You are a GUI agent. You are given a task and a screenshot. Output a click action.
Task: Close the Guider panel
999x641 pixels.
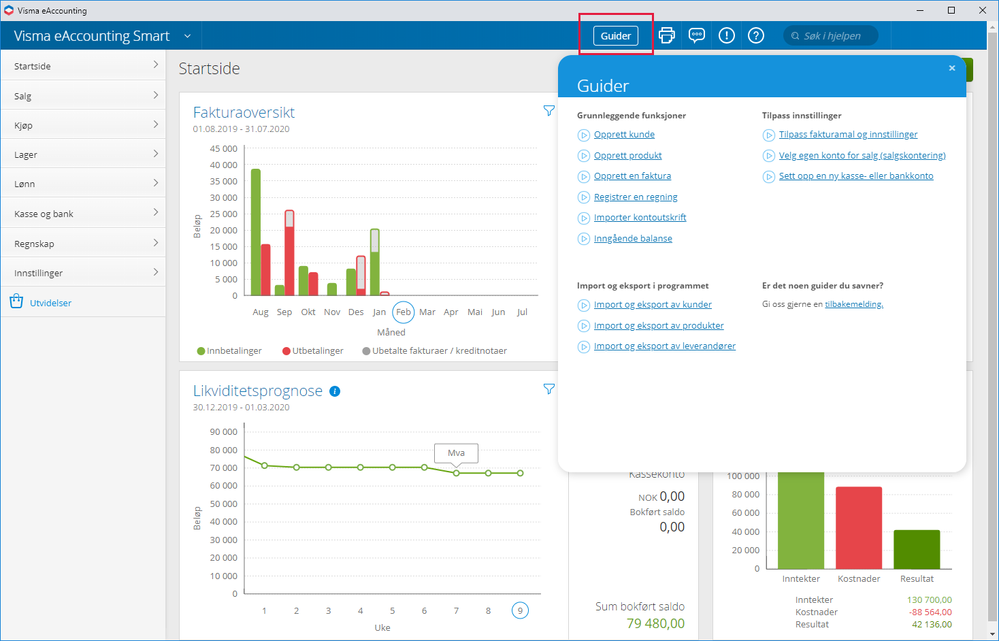952,68
